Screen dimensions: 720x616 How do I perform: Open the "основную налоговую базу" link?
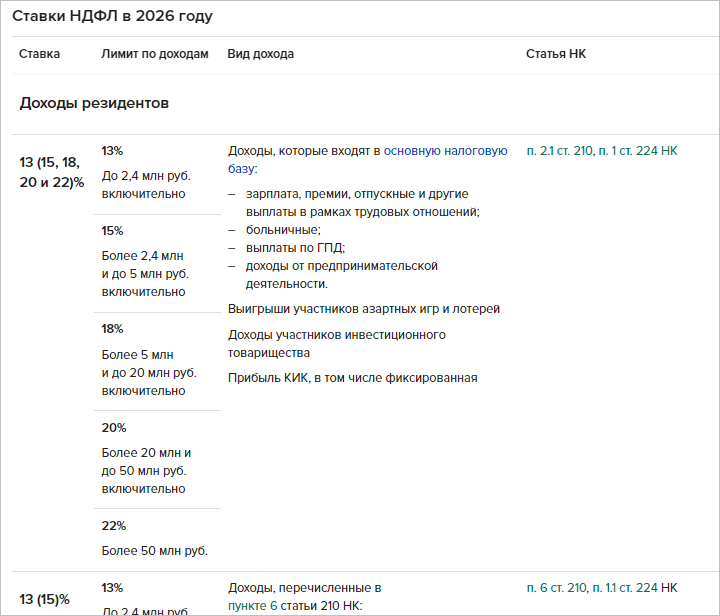point(446,151)
